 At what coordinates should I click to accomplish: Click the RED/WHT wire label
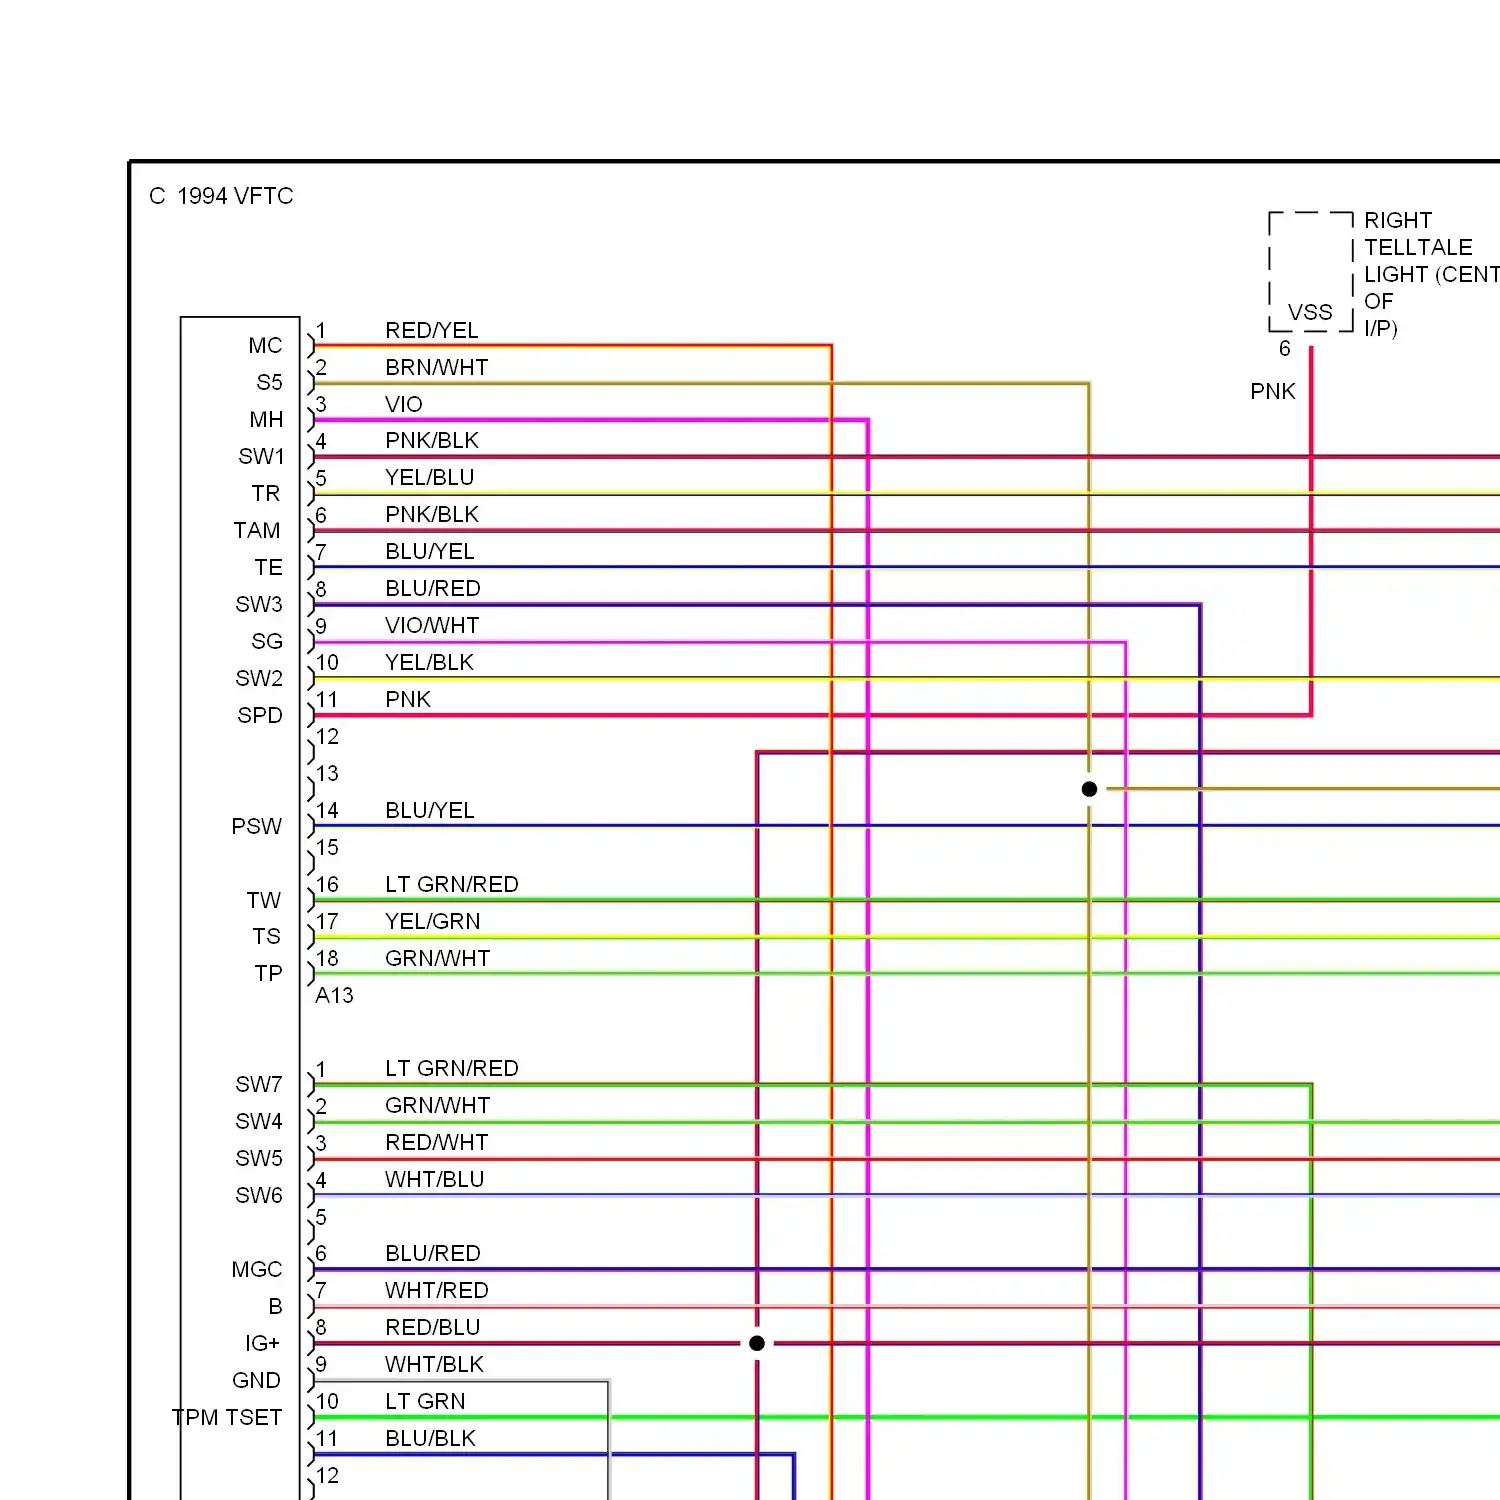437,1142
